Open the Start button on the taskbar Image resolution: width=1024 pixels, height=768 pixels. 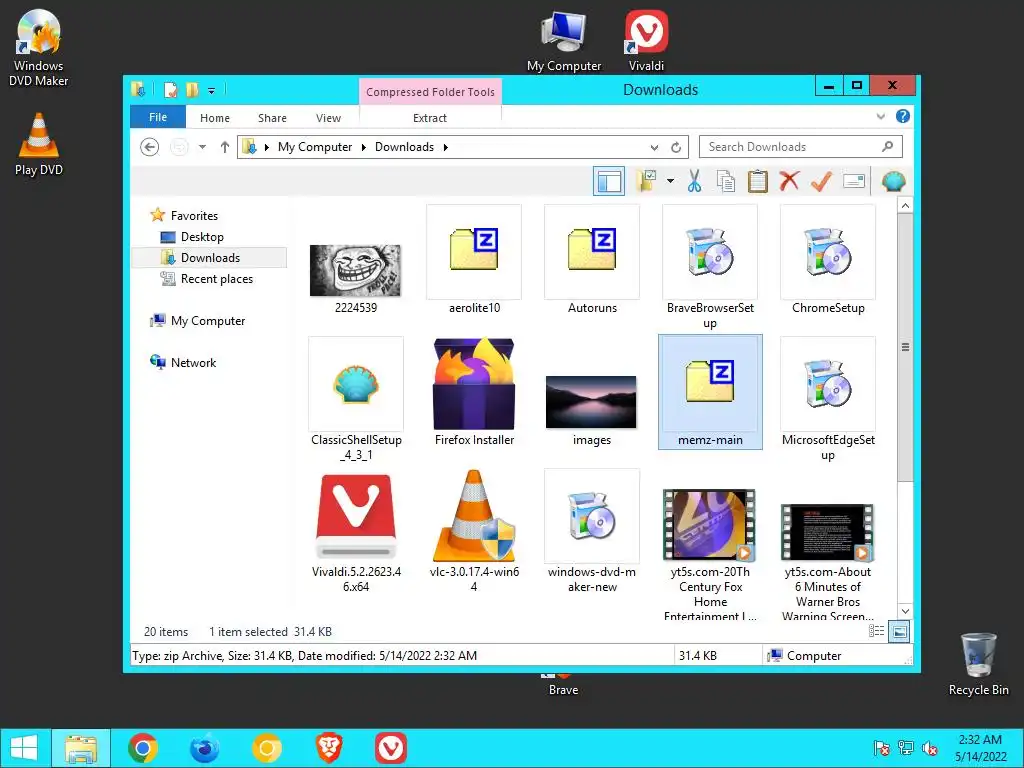[x=24, y=748]
